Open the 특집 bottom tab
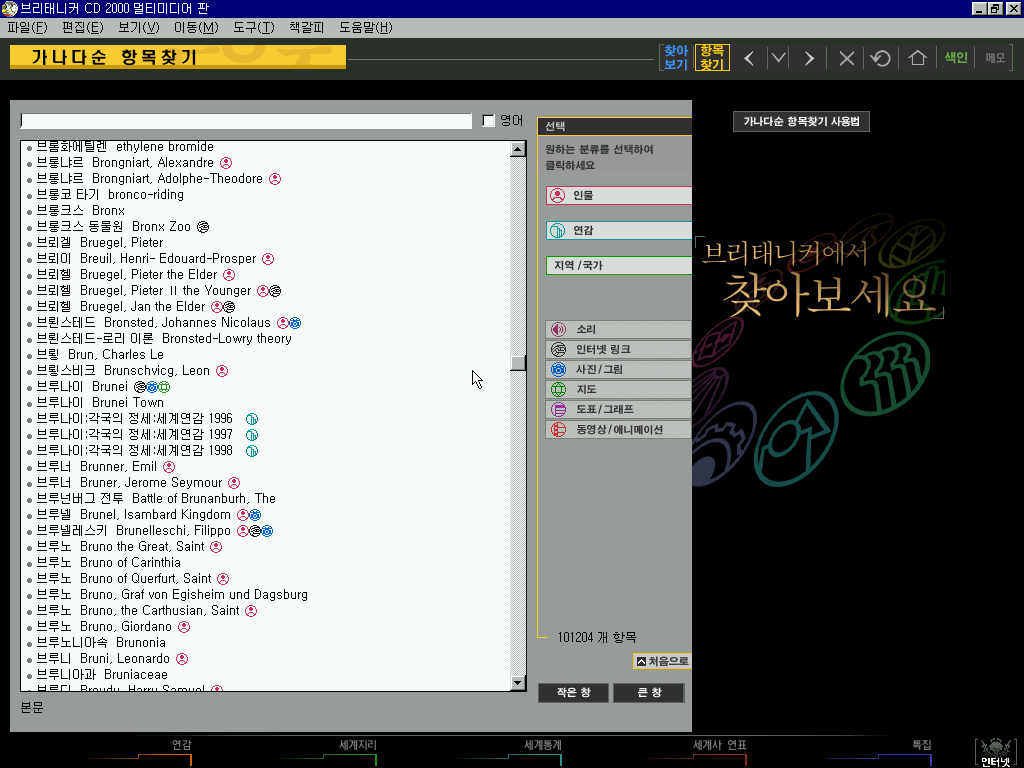The height and width of the screenshot is (768, 1024). [921, 744]
